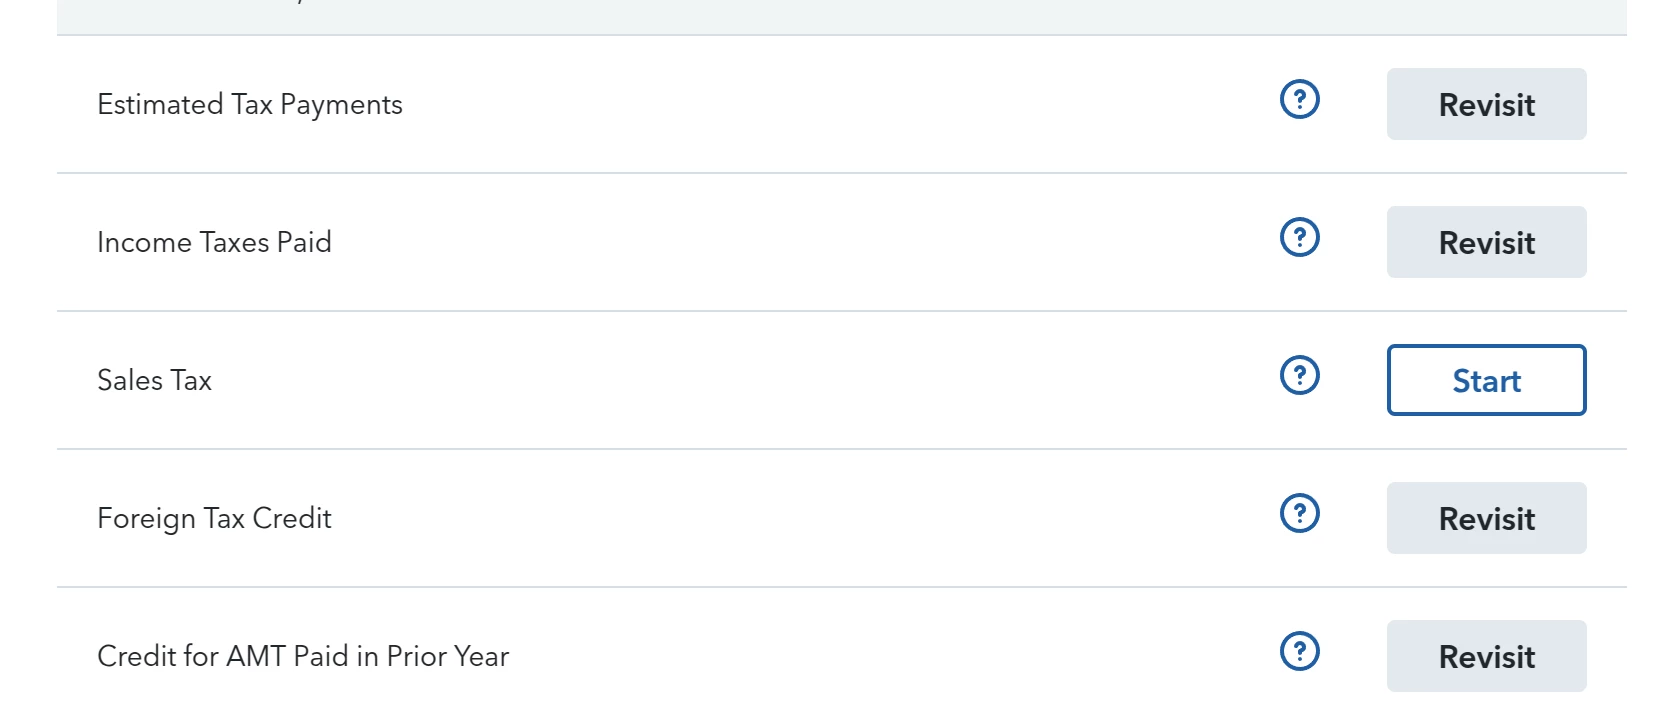Revisit the Foreign Tax Credit section
Screen dimensions: 1657x721
click(x=1486, y=518)
